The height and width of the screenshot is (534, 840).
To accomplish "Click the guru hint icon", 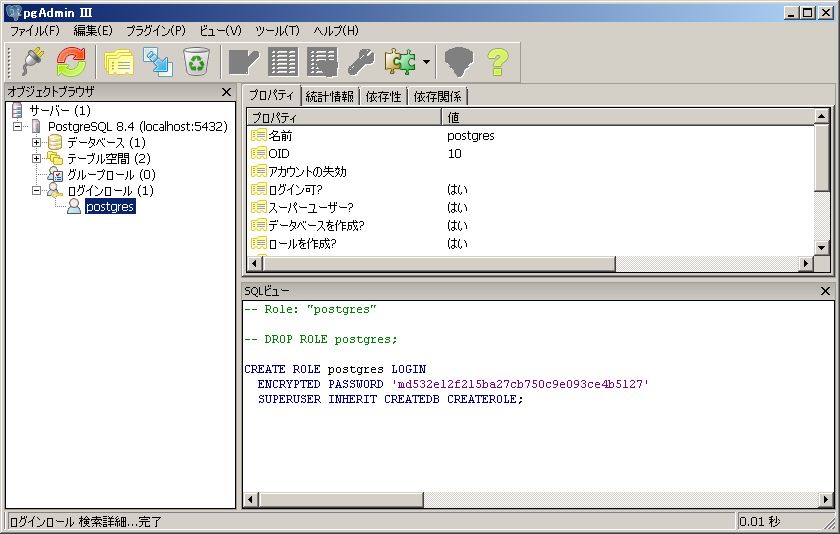I will pos(459,62).
